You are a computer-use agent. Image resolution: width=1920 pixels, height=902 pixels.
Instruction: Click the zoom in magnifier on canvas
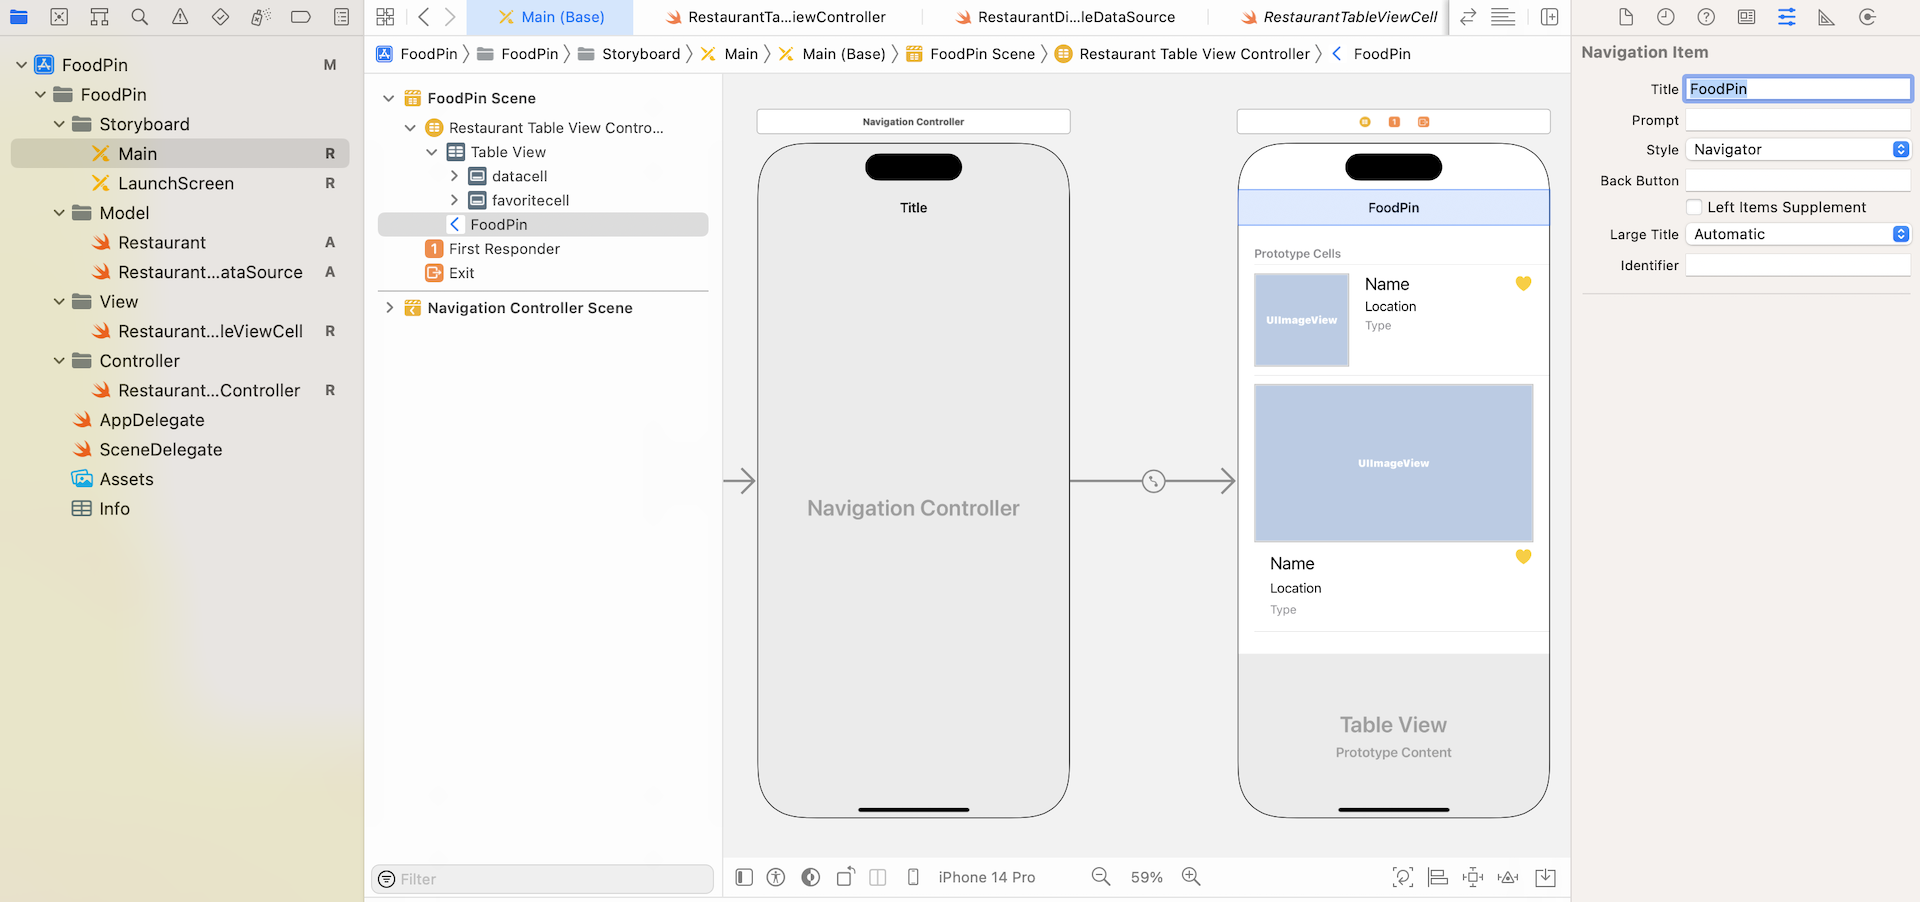(1191, 877)
